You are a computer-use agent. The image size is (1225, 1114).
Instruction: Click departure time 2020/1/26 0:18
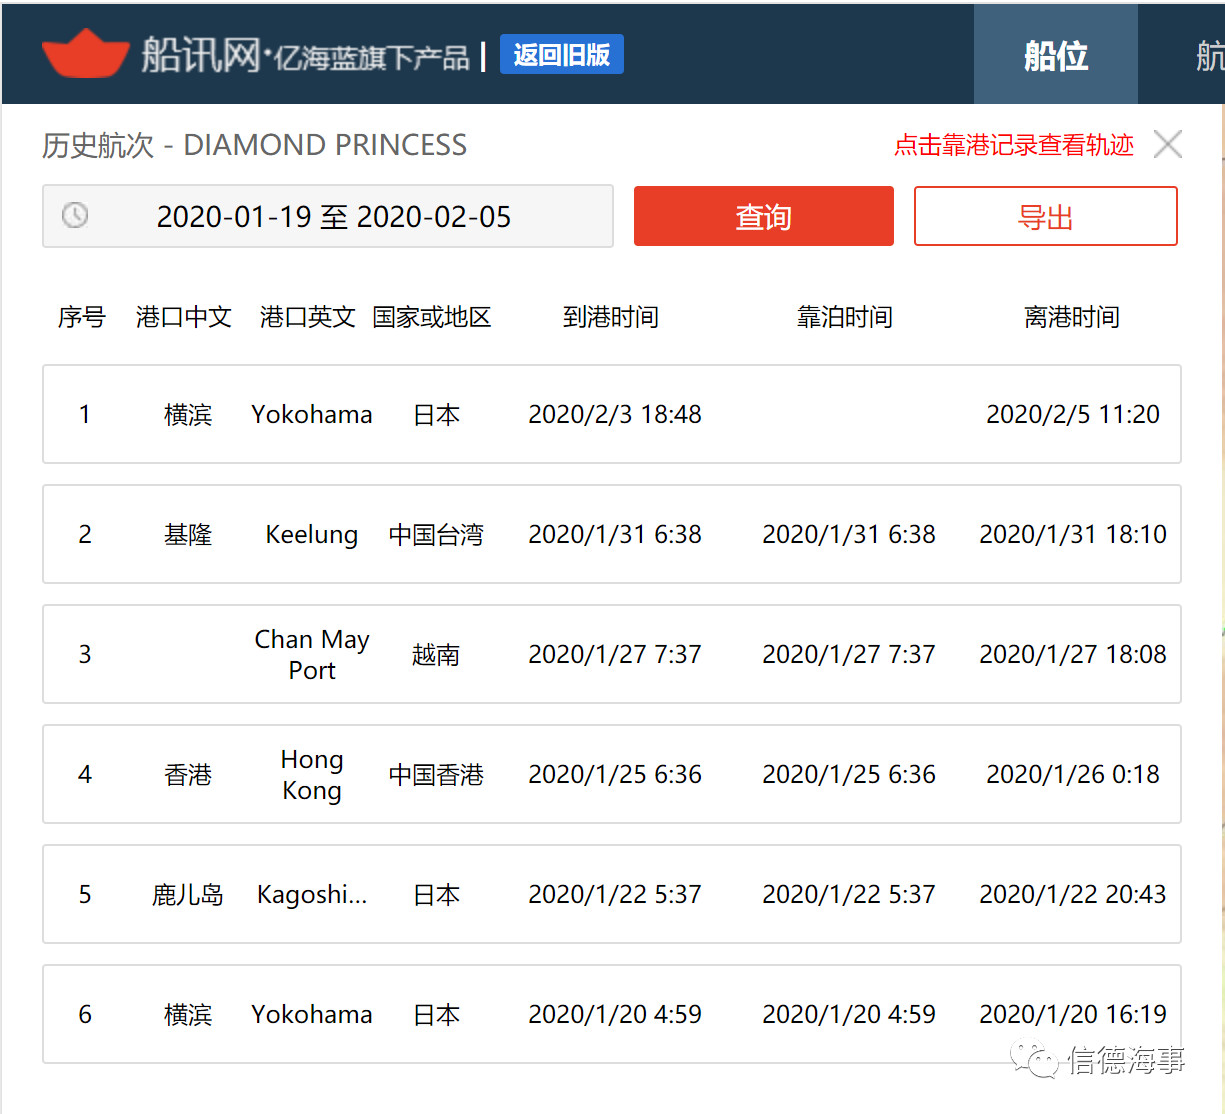pyautogui.click(x=1073, y=774)
